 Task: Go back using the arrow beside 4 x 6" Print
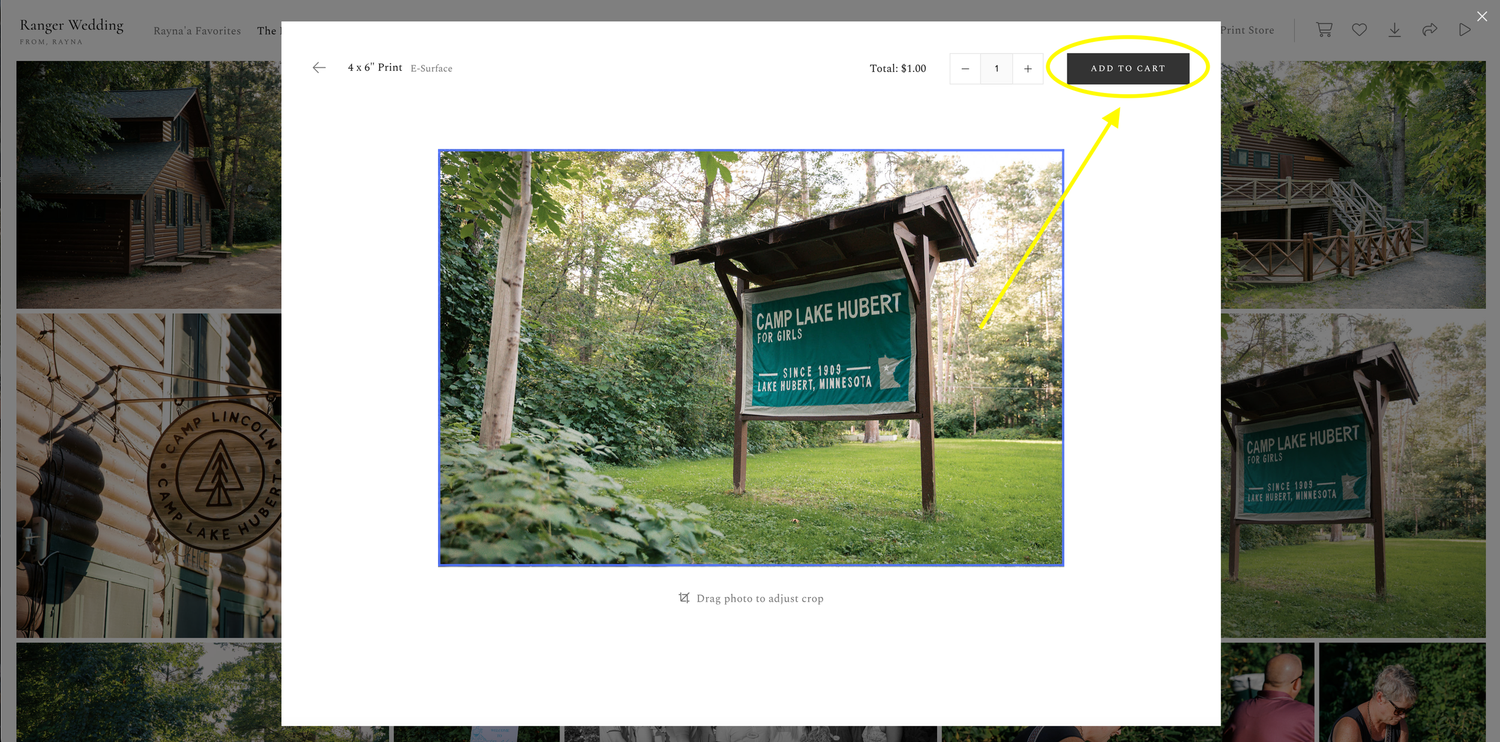319,68
